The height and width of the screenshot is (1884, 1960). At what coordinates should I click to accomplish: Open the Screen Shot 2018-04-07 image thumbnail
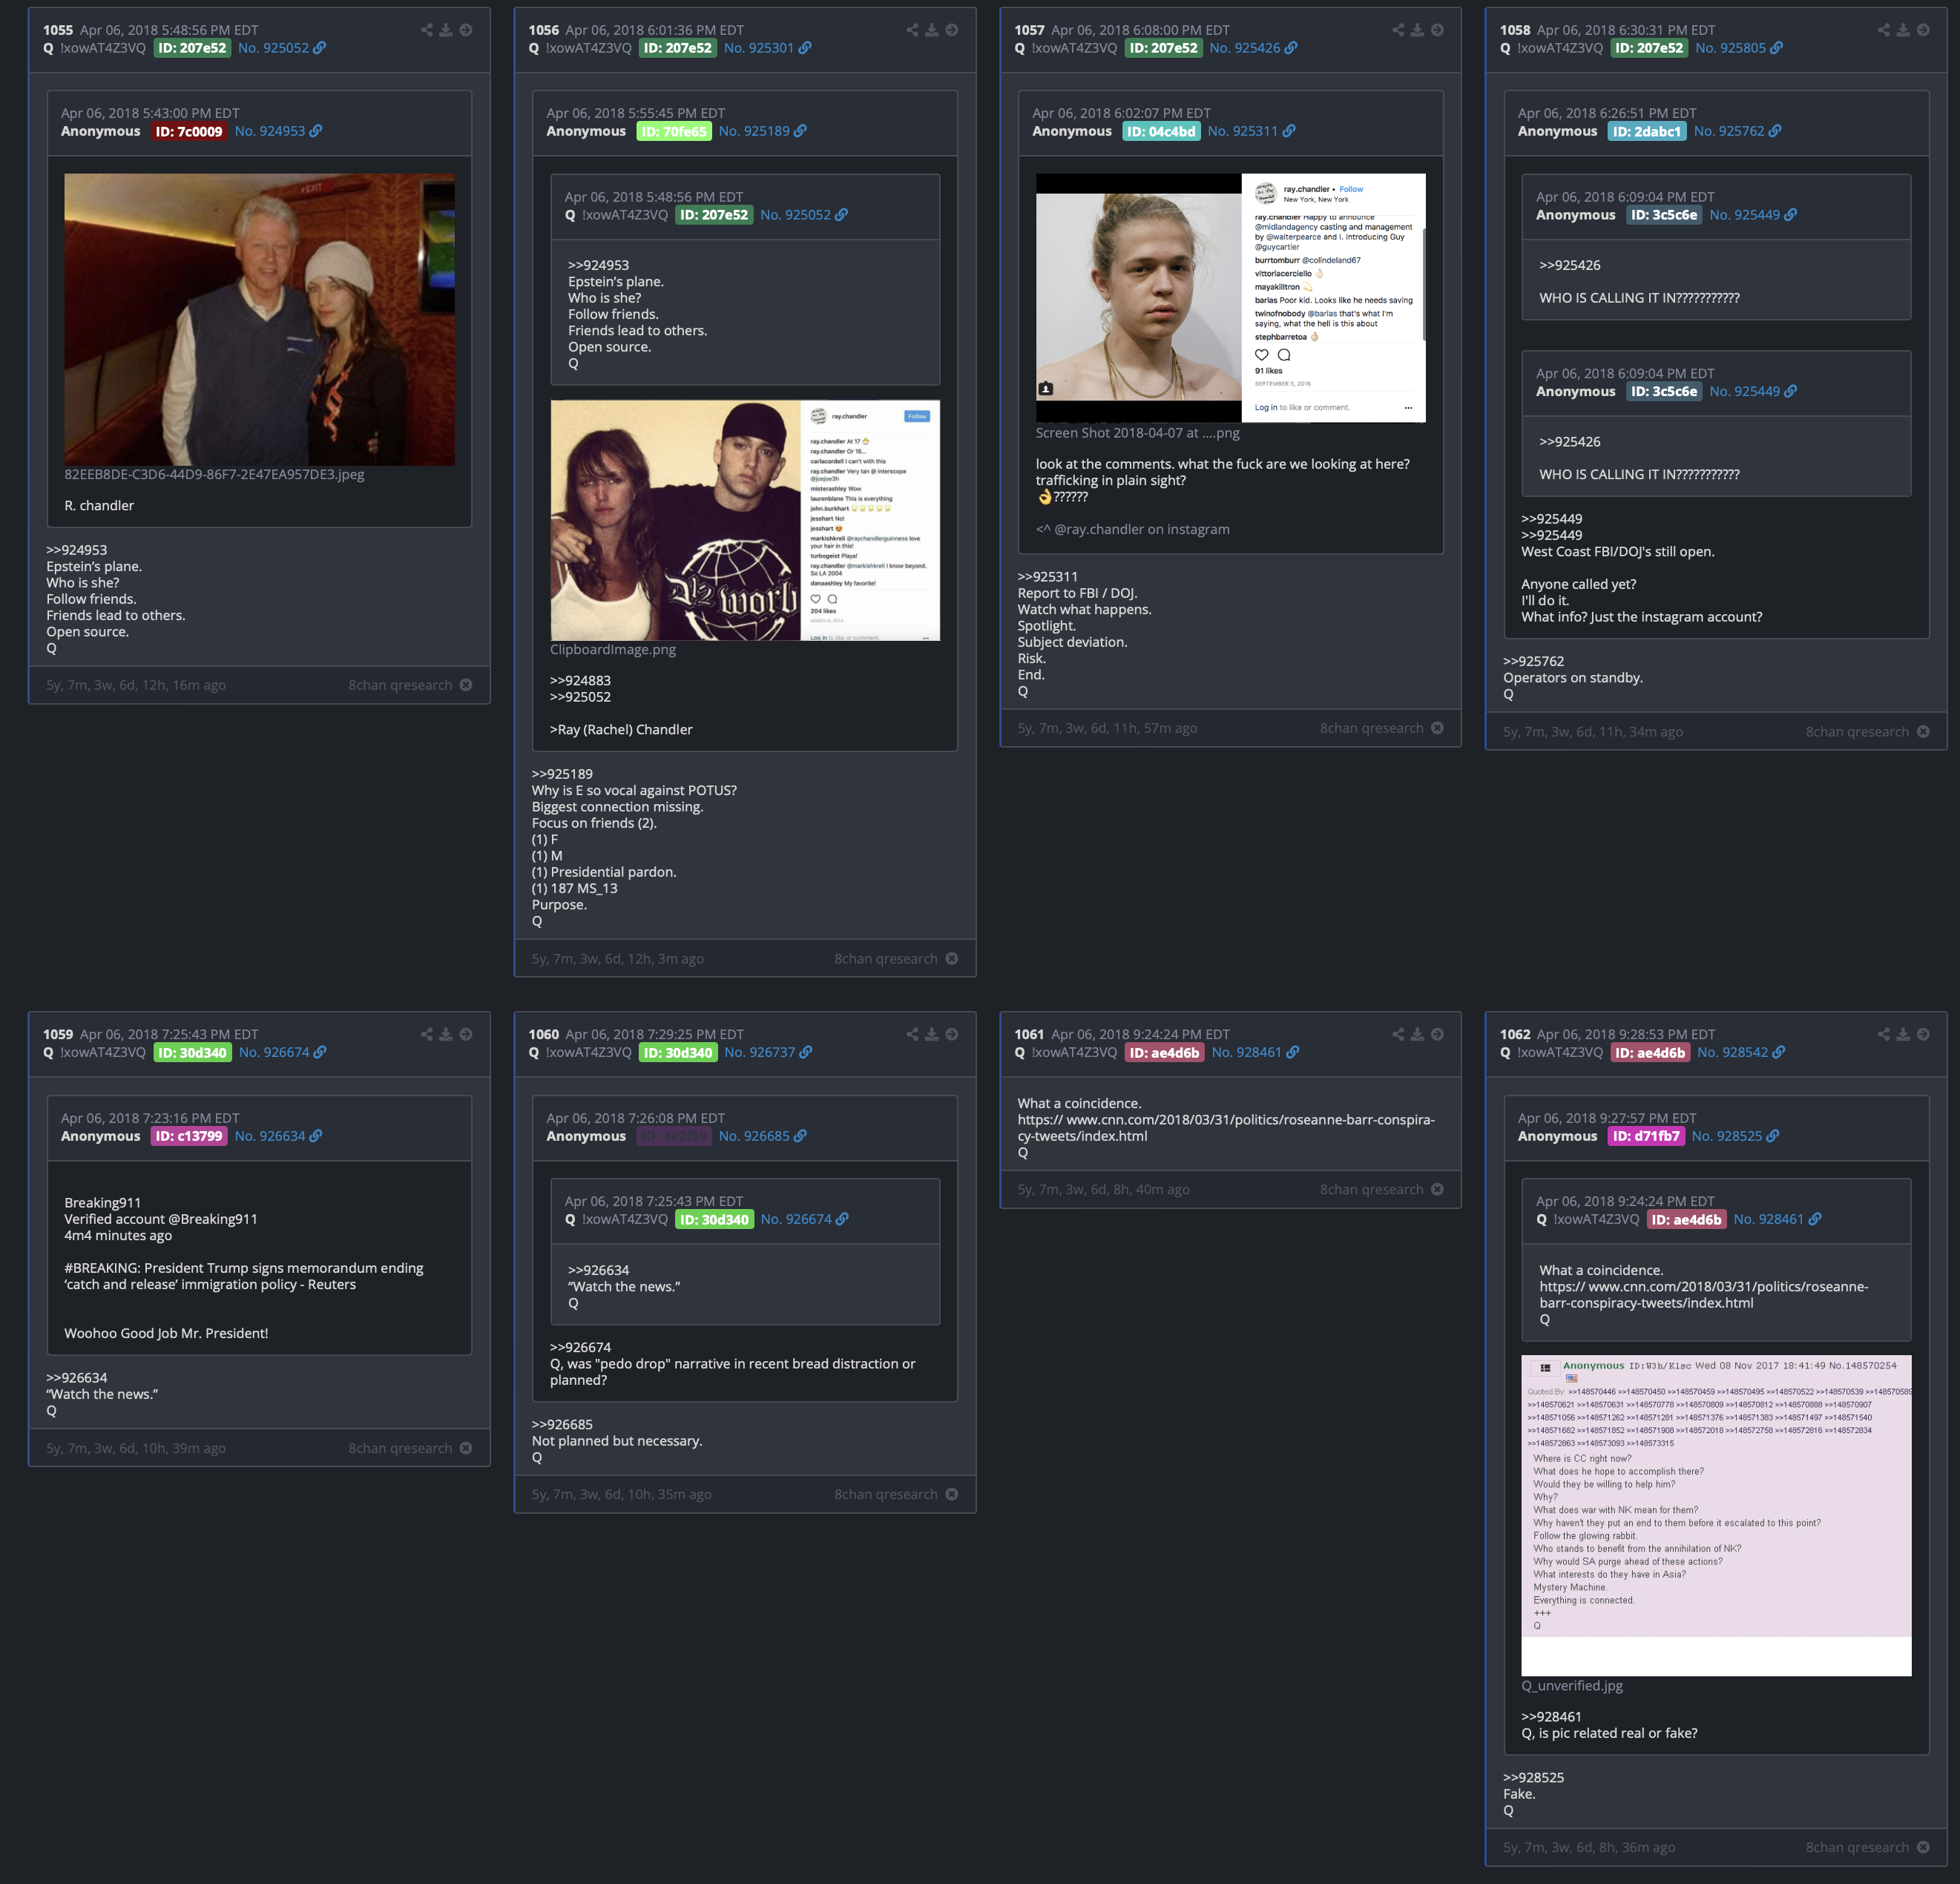(1231, 298)
